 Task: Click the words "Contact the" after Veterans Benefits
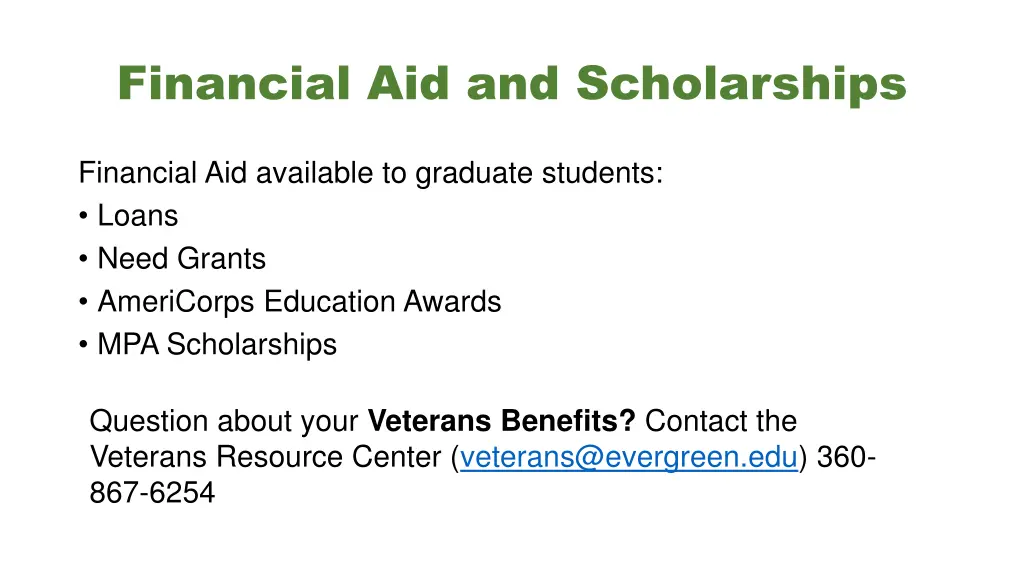pyautogui.click(x=728, y=421)
